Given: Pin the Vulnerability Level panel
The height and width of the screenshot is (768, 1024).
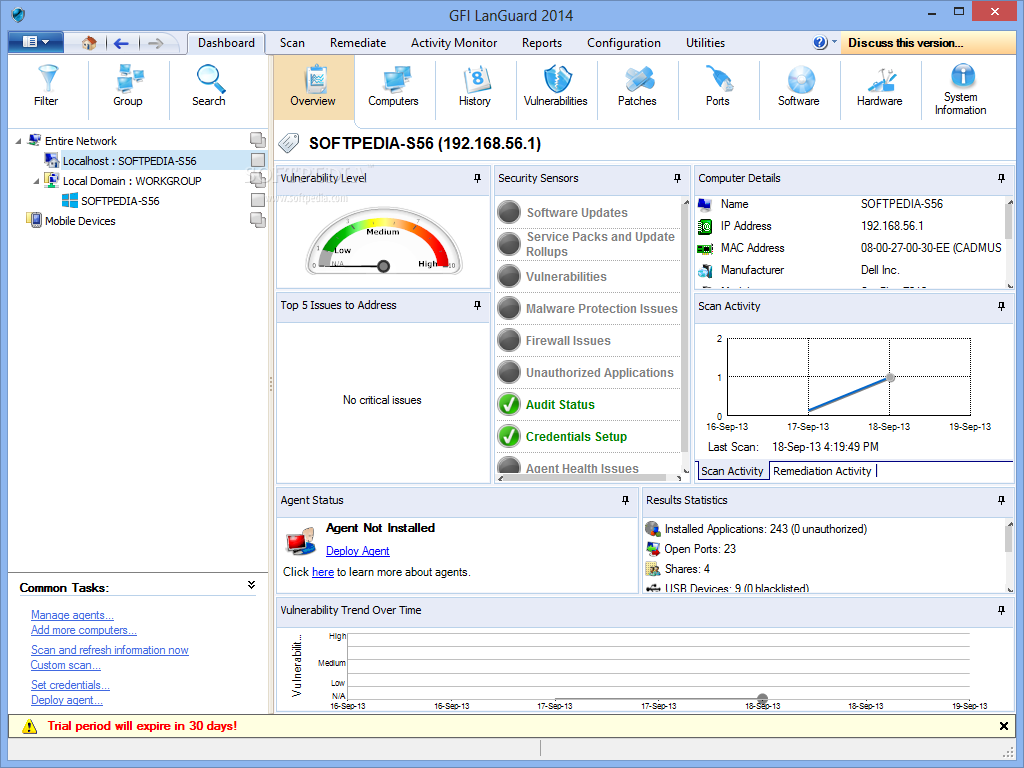Looking at the screenshot, I should click(x=477, y=178).
